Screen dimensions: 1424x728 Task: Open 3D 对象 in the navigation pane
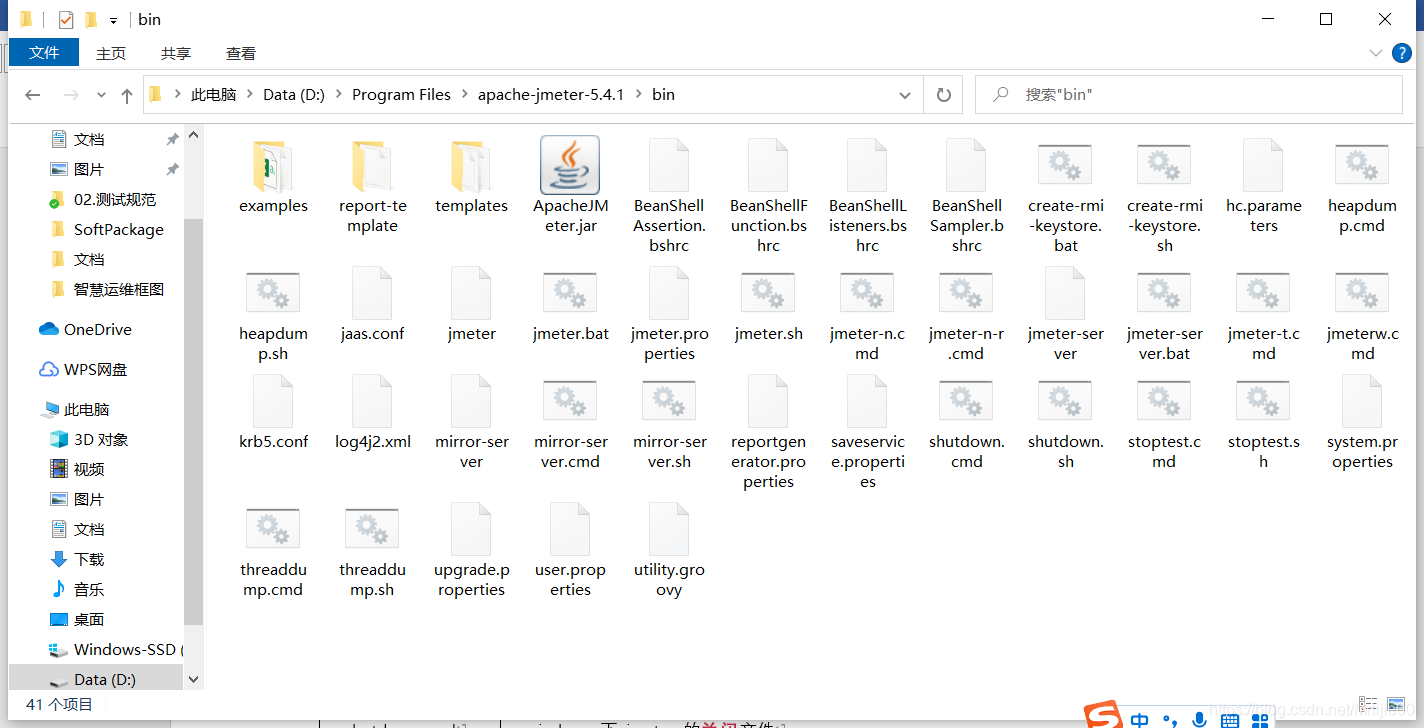pyautogui.click(x=100, y=439)
